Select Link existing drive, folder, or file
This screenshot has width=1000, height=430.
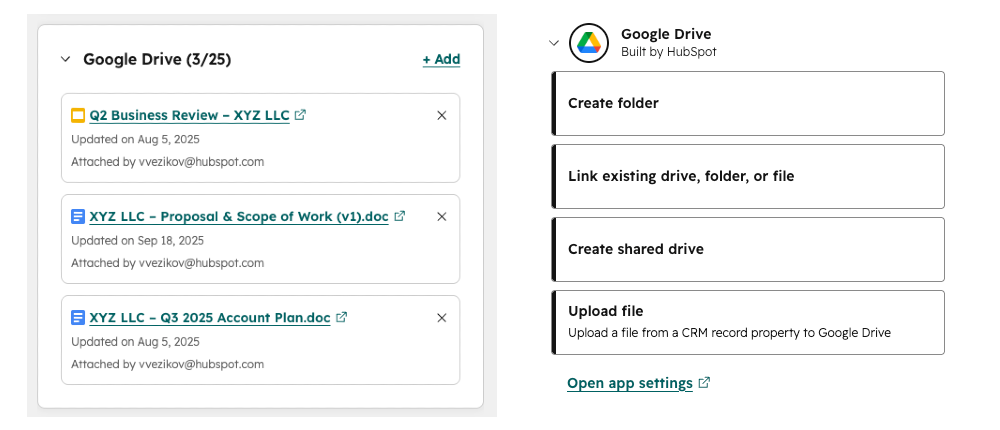(x=748, y=176)
